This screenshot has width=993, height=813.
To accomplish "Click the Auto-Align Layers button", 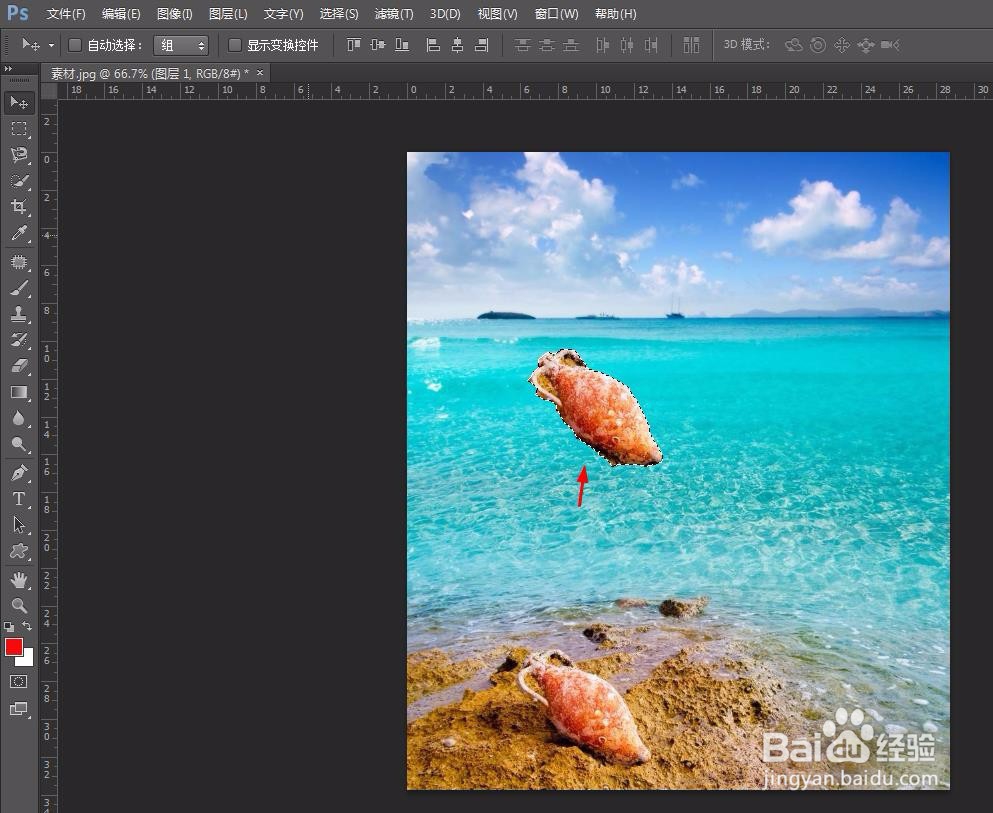I will point(691,45).
